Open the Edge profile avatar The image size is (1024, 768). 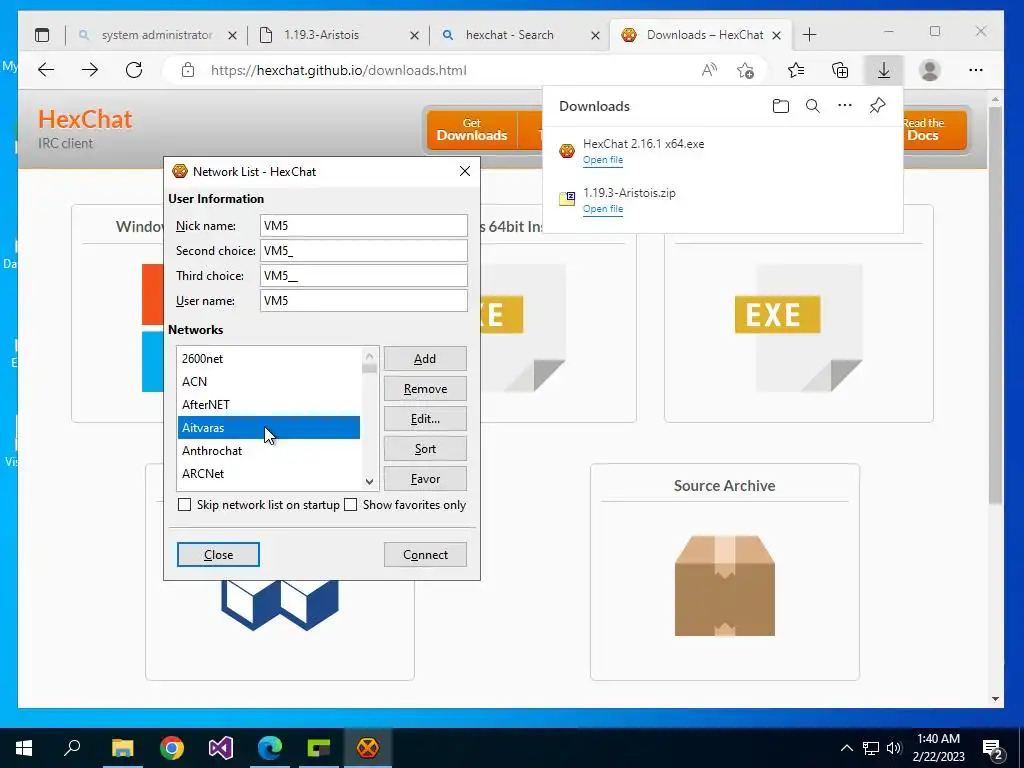tap(929, 70)
